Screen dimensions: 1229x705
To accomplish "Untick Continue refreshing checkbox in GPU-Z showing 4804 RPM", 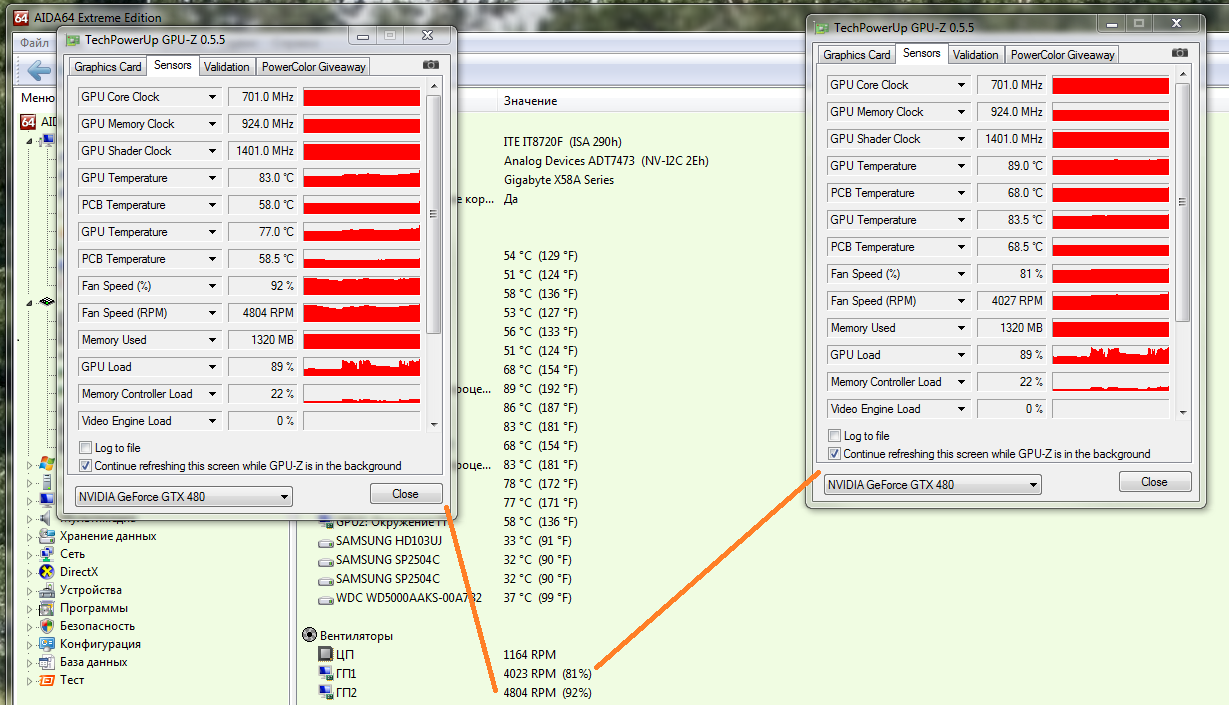I will point(85,466).
